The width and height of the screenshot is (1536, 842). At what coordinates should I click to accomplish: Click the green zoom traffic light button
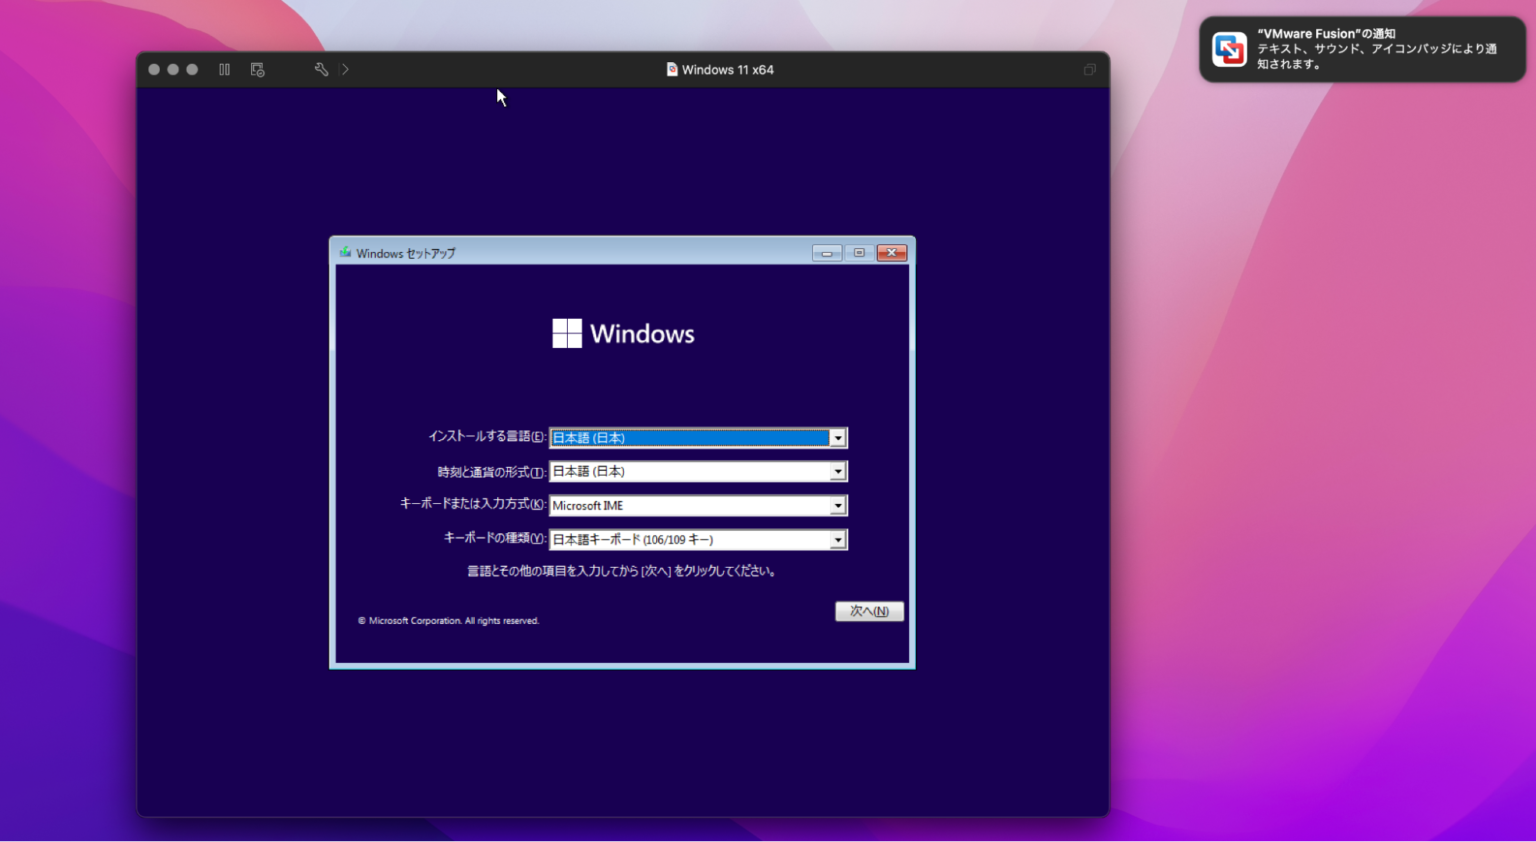pos(191,69)
